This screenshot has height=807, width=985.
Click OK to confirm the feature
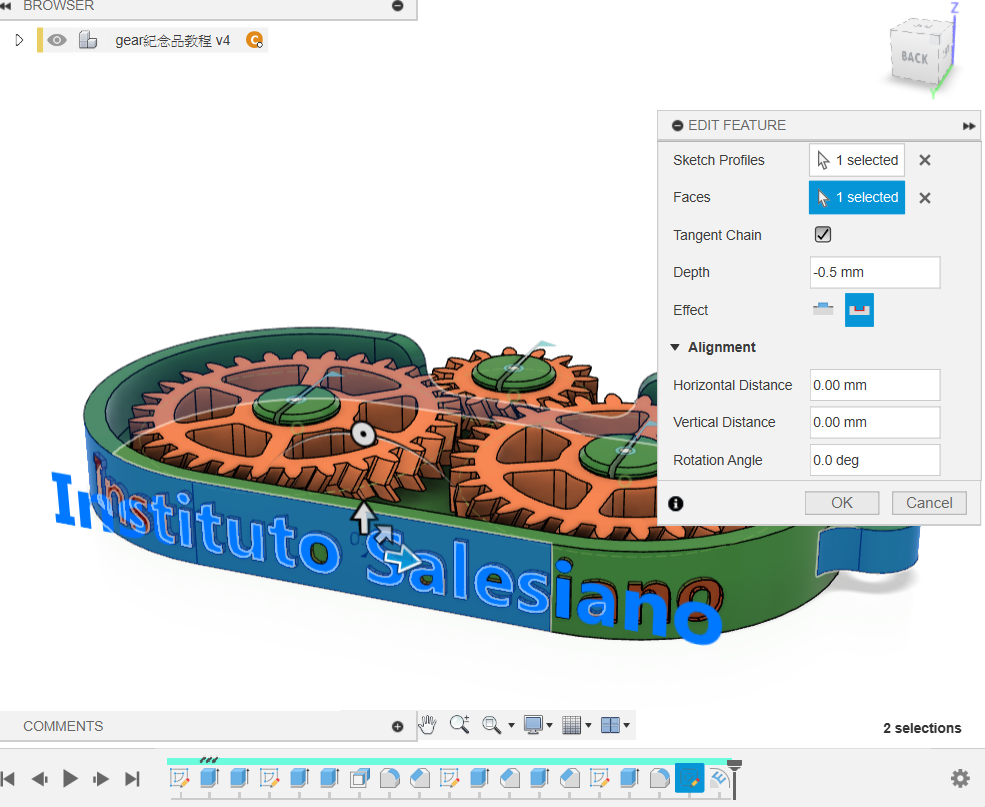[x=842, y=503]
